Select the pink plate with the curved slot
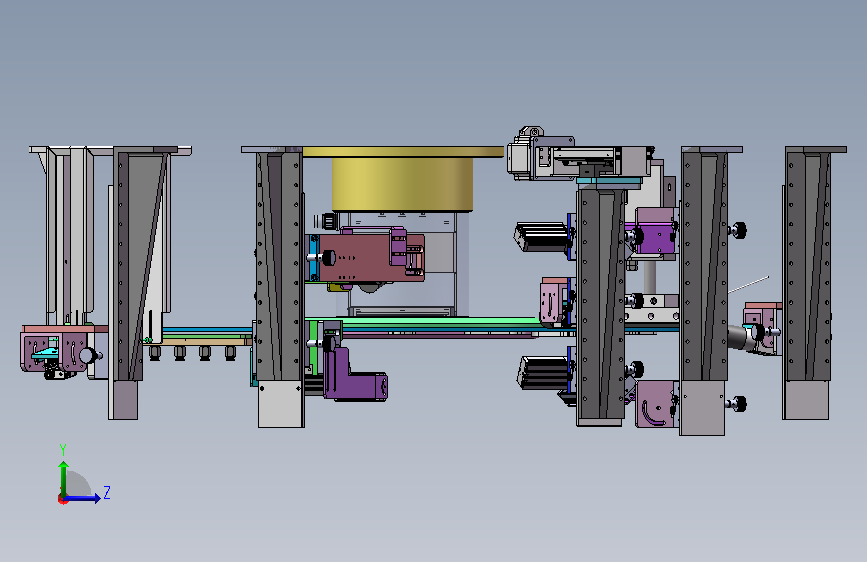867x562 pixels. tap(656, 404)
